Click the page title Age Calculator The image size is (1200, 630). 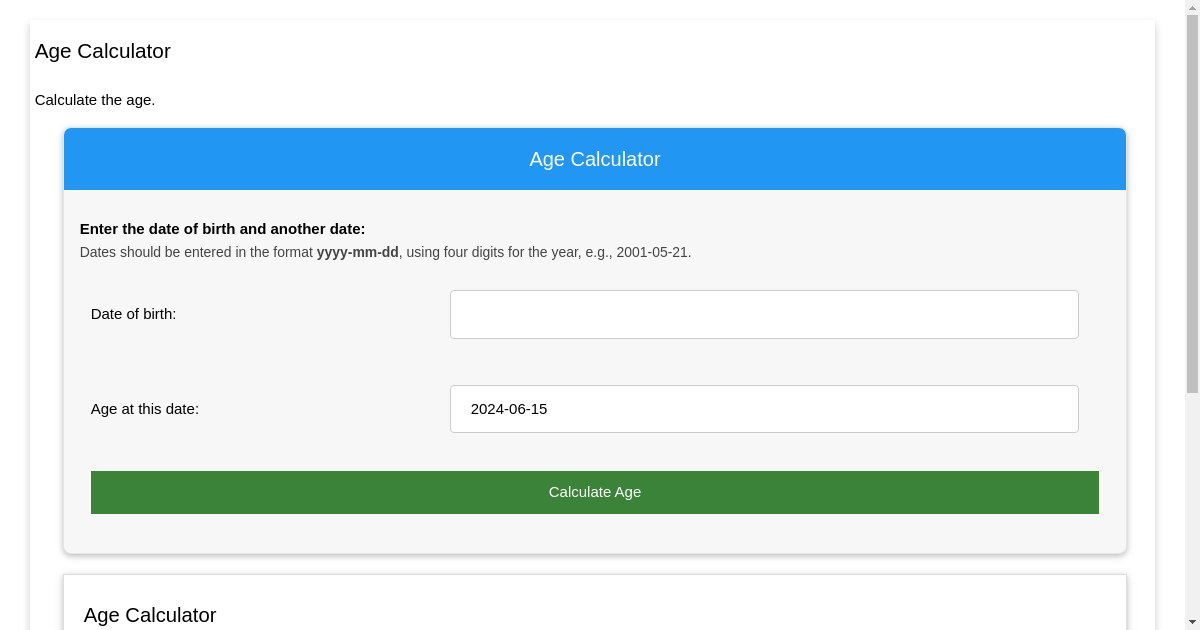pyautogui.click(x=102, y=51)
